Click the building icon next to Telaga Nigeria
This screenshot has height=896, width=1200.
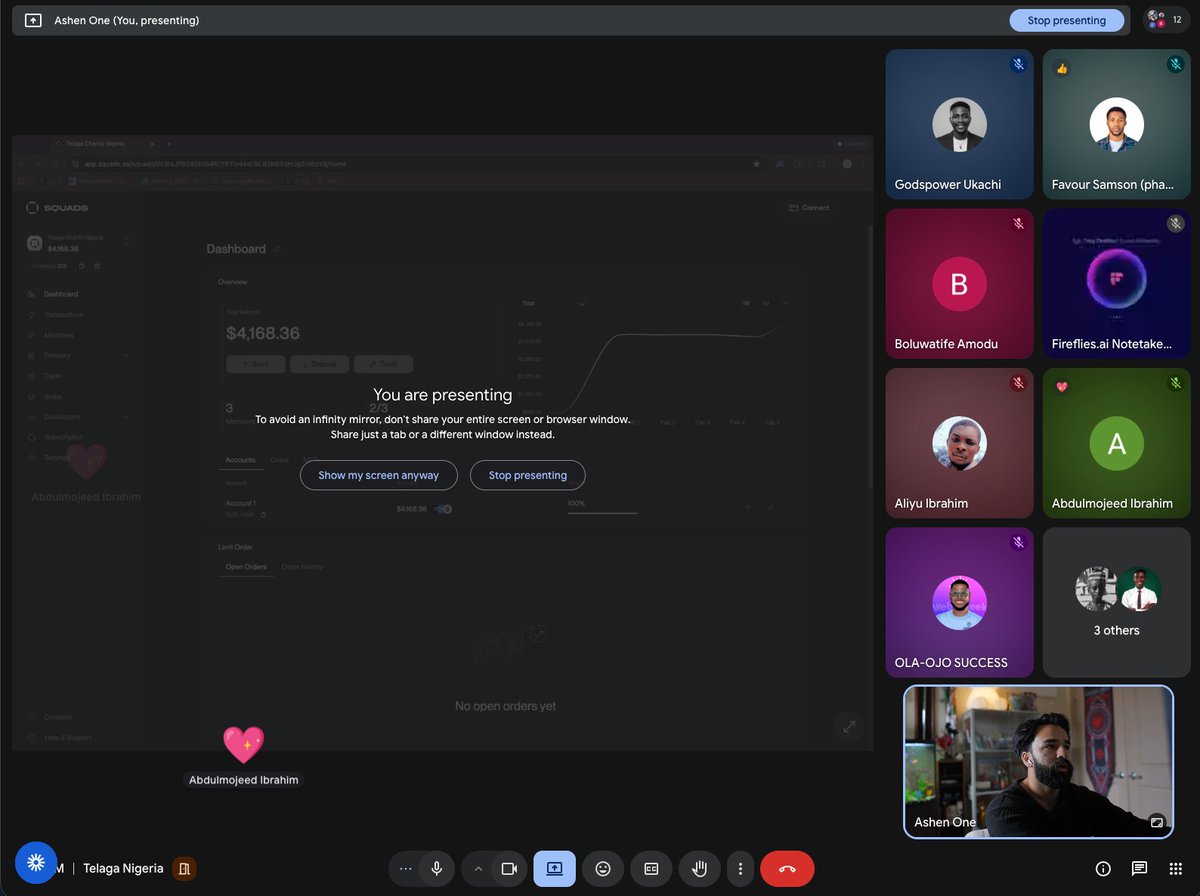pyautogui.click(x=184, y=868)
